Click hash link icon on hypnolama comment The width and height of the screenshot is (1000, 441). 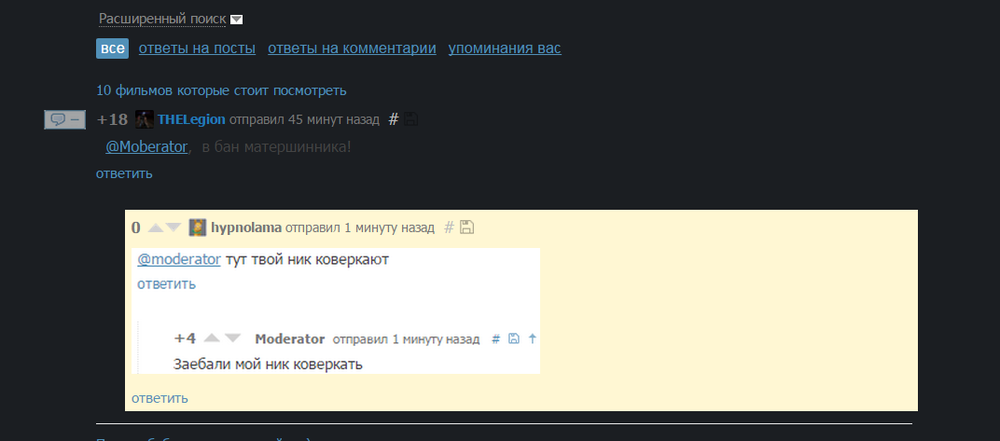pos(448,227)
